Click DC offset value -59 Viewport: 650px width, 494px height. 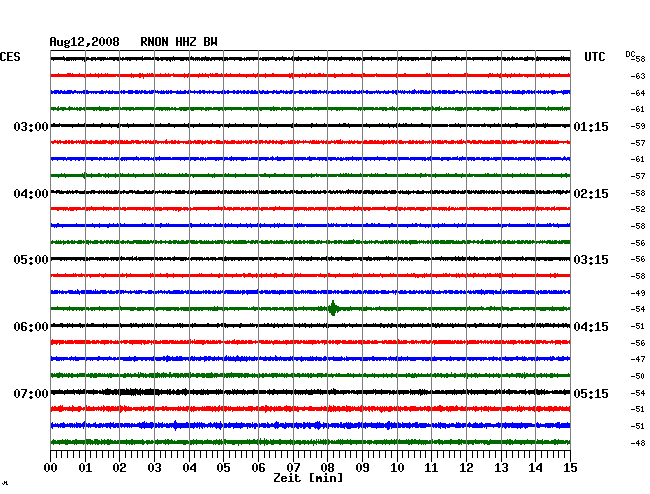coord(638,126)
